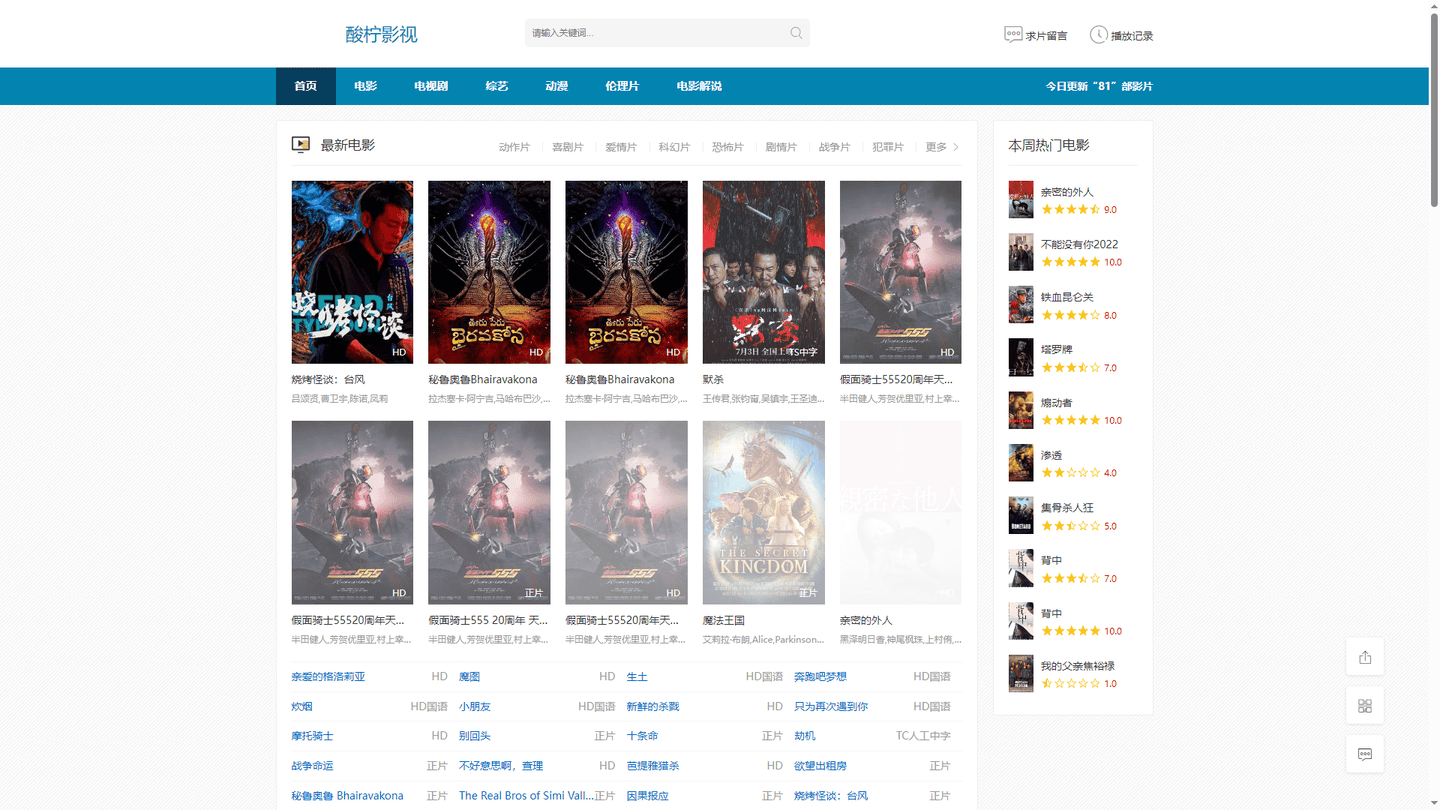Open 默杀 movie poster
This screenshot has width=1440, height=810.
click(x=764, y=272)
